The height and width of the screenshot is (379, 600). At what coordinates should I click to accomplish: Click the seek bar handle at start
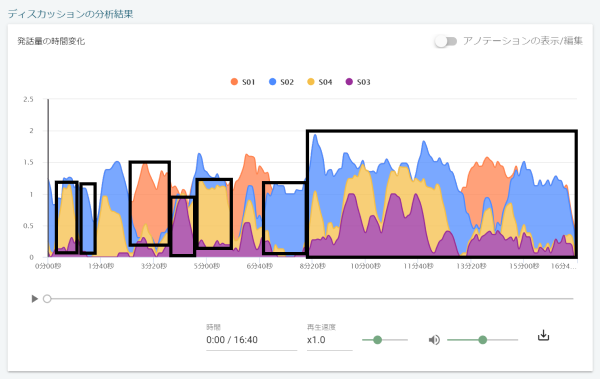(47, 299)
